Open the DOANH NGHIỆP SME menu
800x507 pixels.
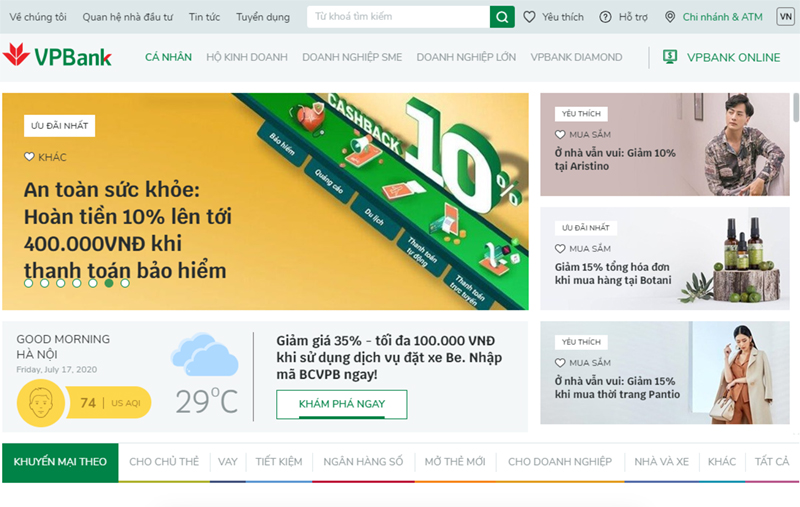tap(352, 57)
